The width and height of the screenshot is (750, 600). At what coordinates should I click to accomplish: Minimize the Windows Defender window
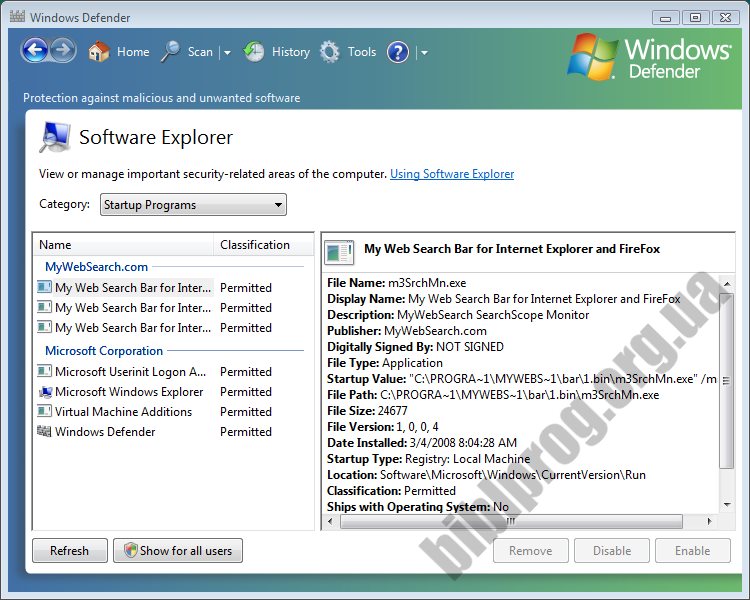665,18
